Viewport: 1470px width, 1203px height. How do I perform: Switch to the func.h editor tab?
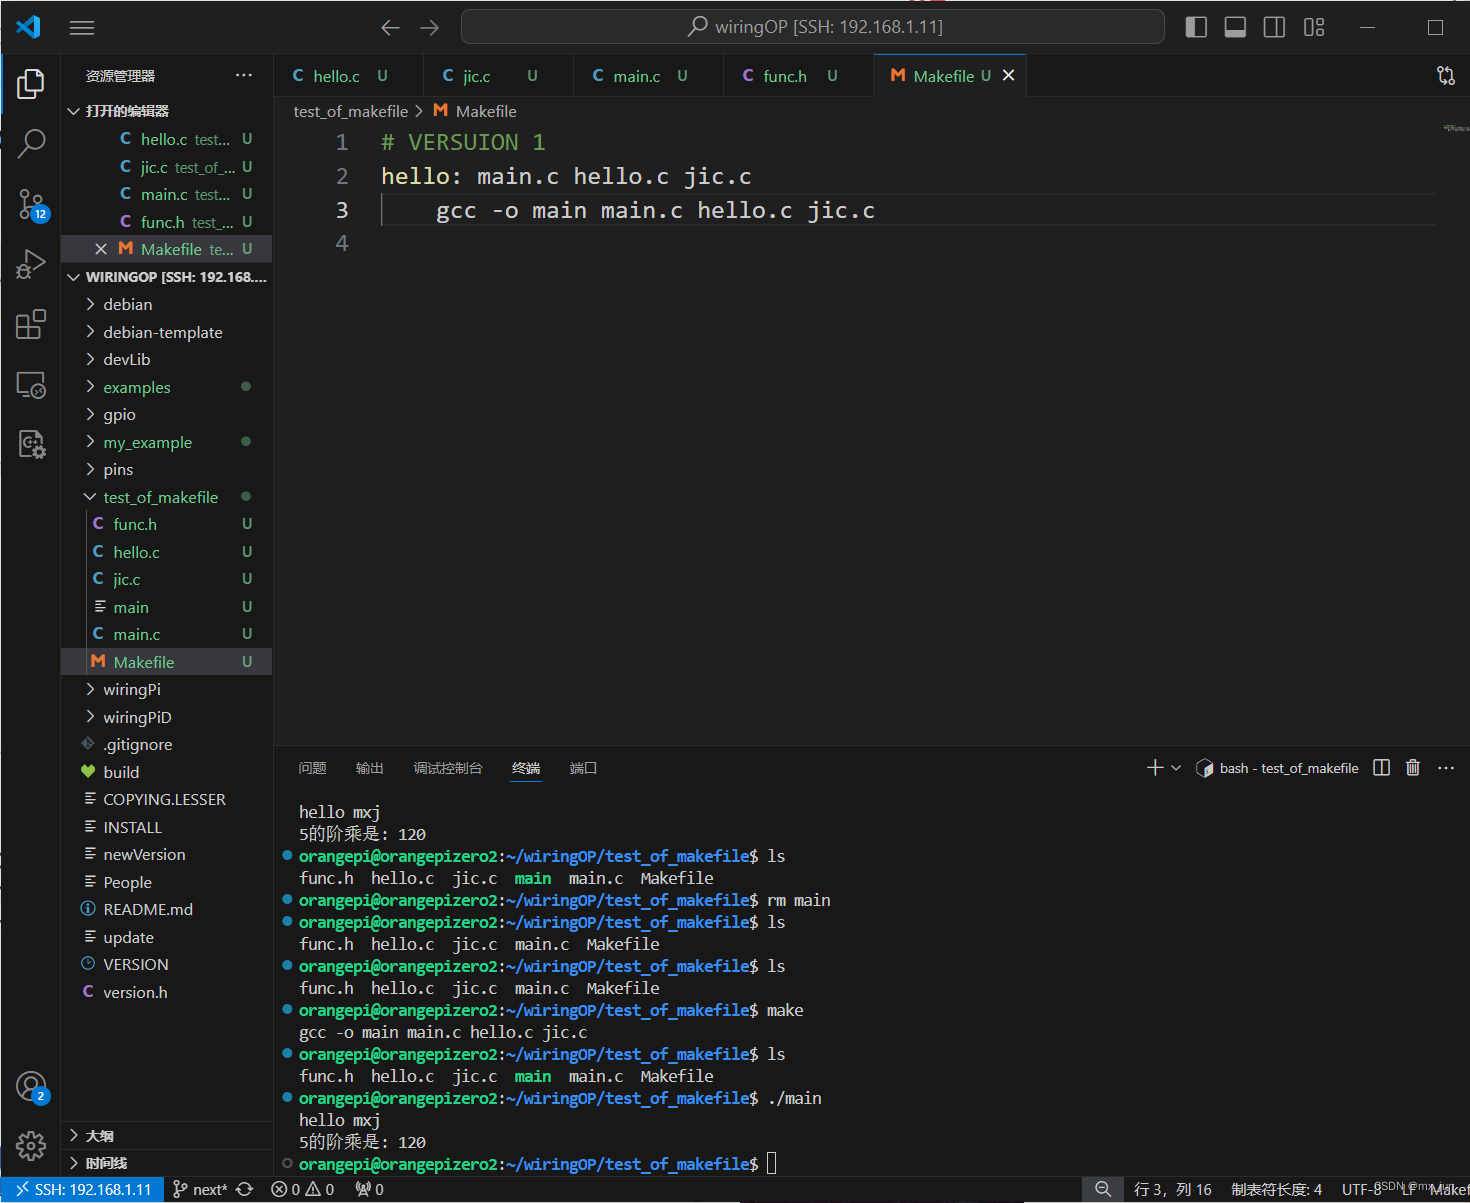coord(798,76)
